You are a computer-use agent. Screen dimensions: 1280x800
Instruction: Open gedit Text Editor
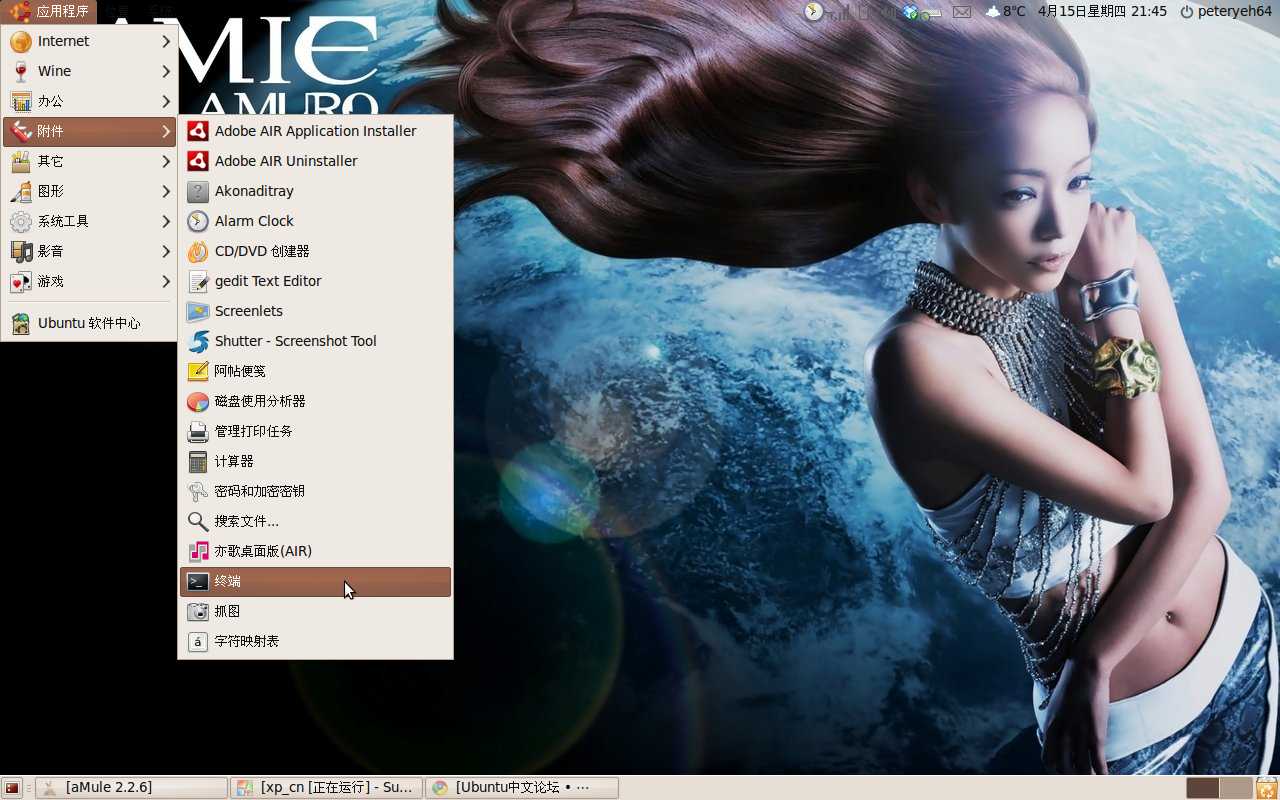click(315, 281)
